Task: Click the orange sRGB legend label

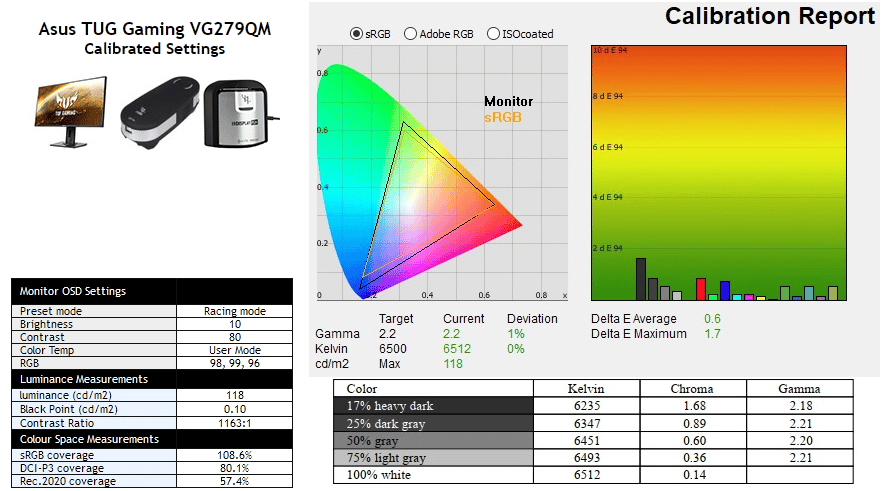Action: [502, 117]
